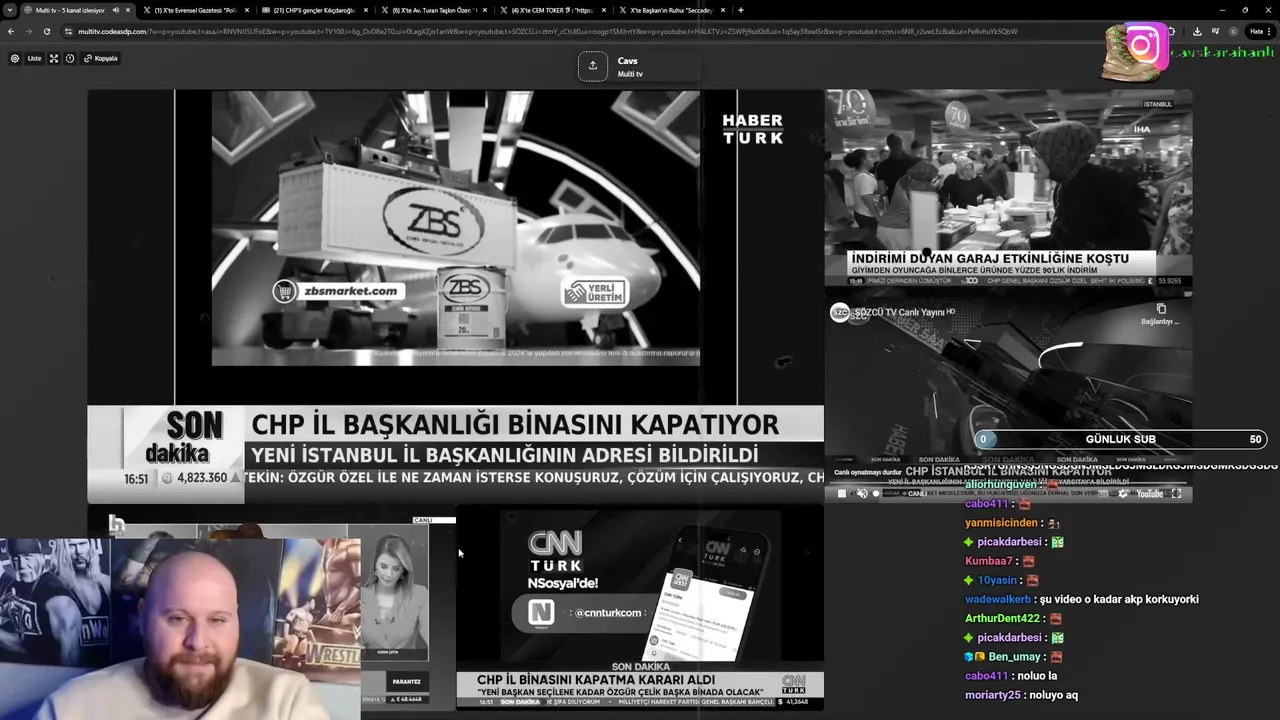Open the YouTube logo link in player
The image size is (1280, 720).
[1149, 493]
